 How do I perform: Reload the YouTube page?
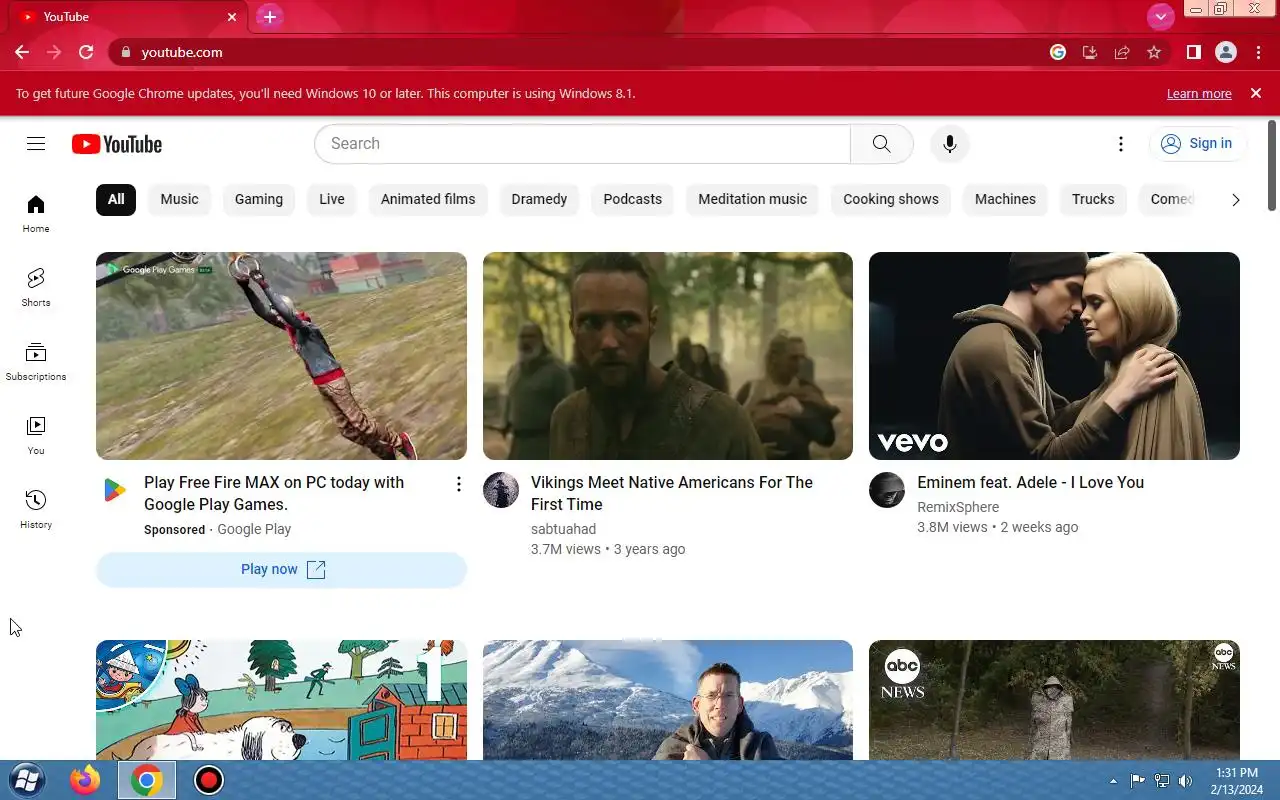tap(86, 52)
